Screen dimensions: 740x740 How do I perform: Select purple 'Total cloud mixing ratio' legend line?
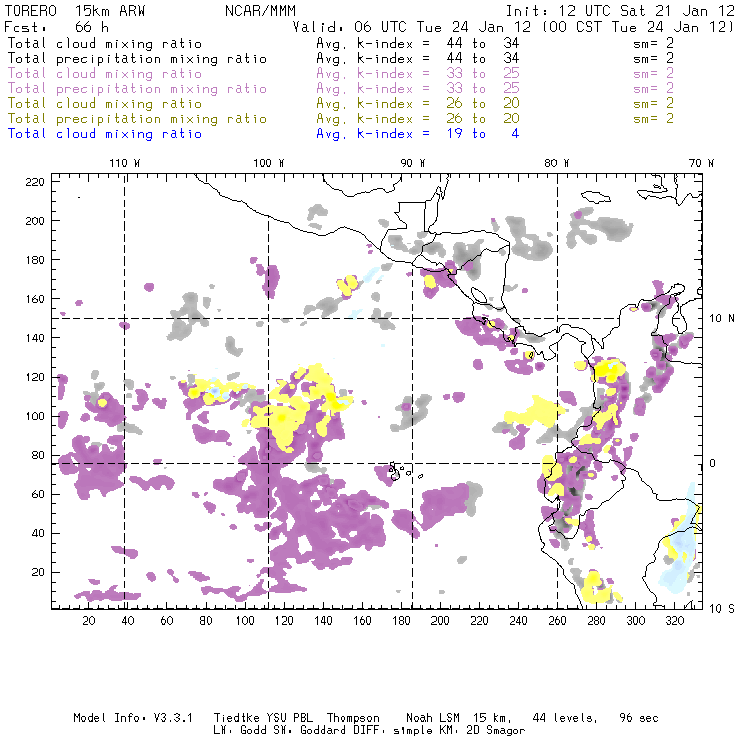click(x=105, y=74)
